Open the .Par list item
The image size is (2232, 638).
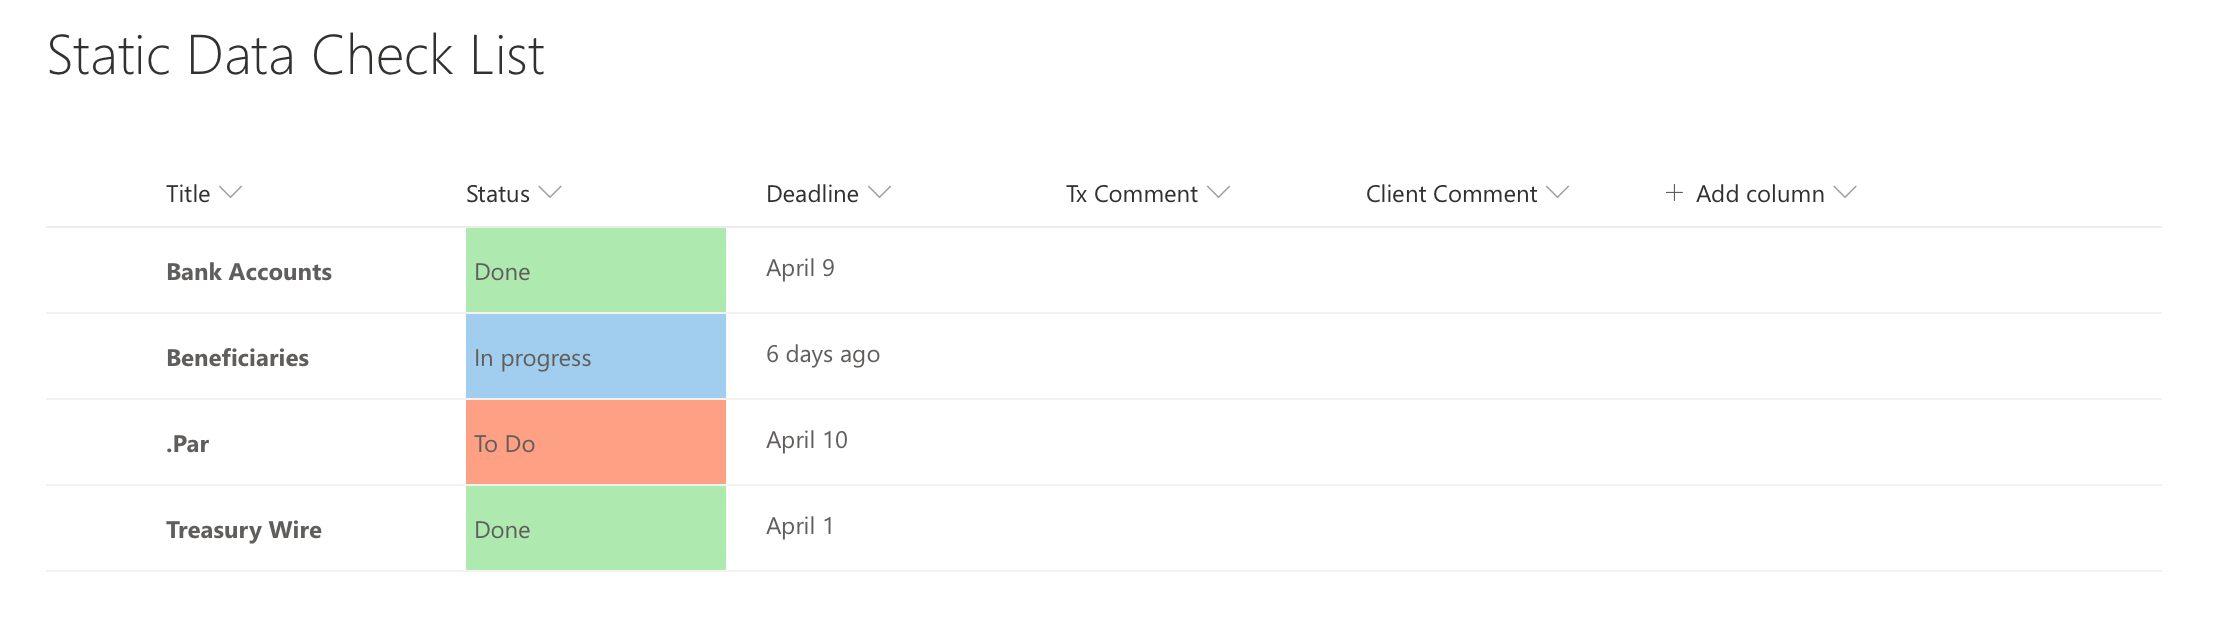tap(187, 444)
